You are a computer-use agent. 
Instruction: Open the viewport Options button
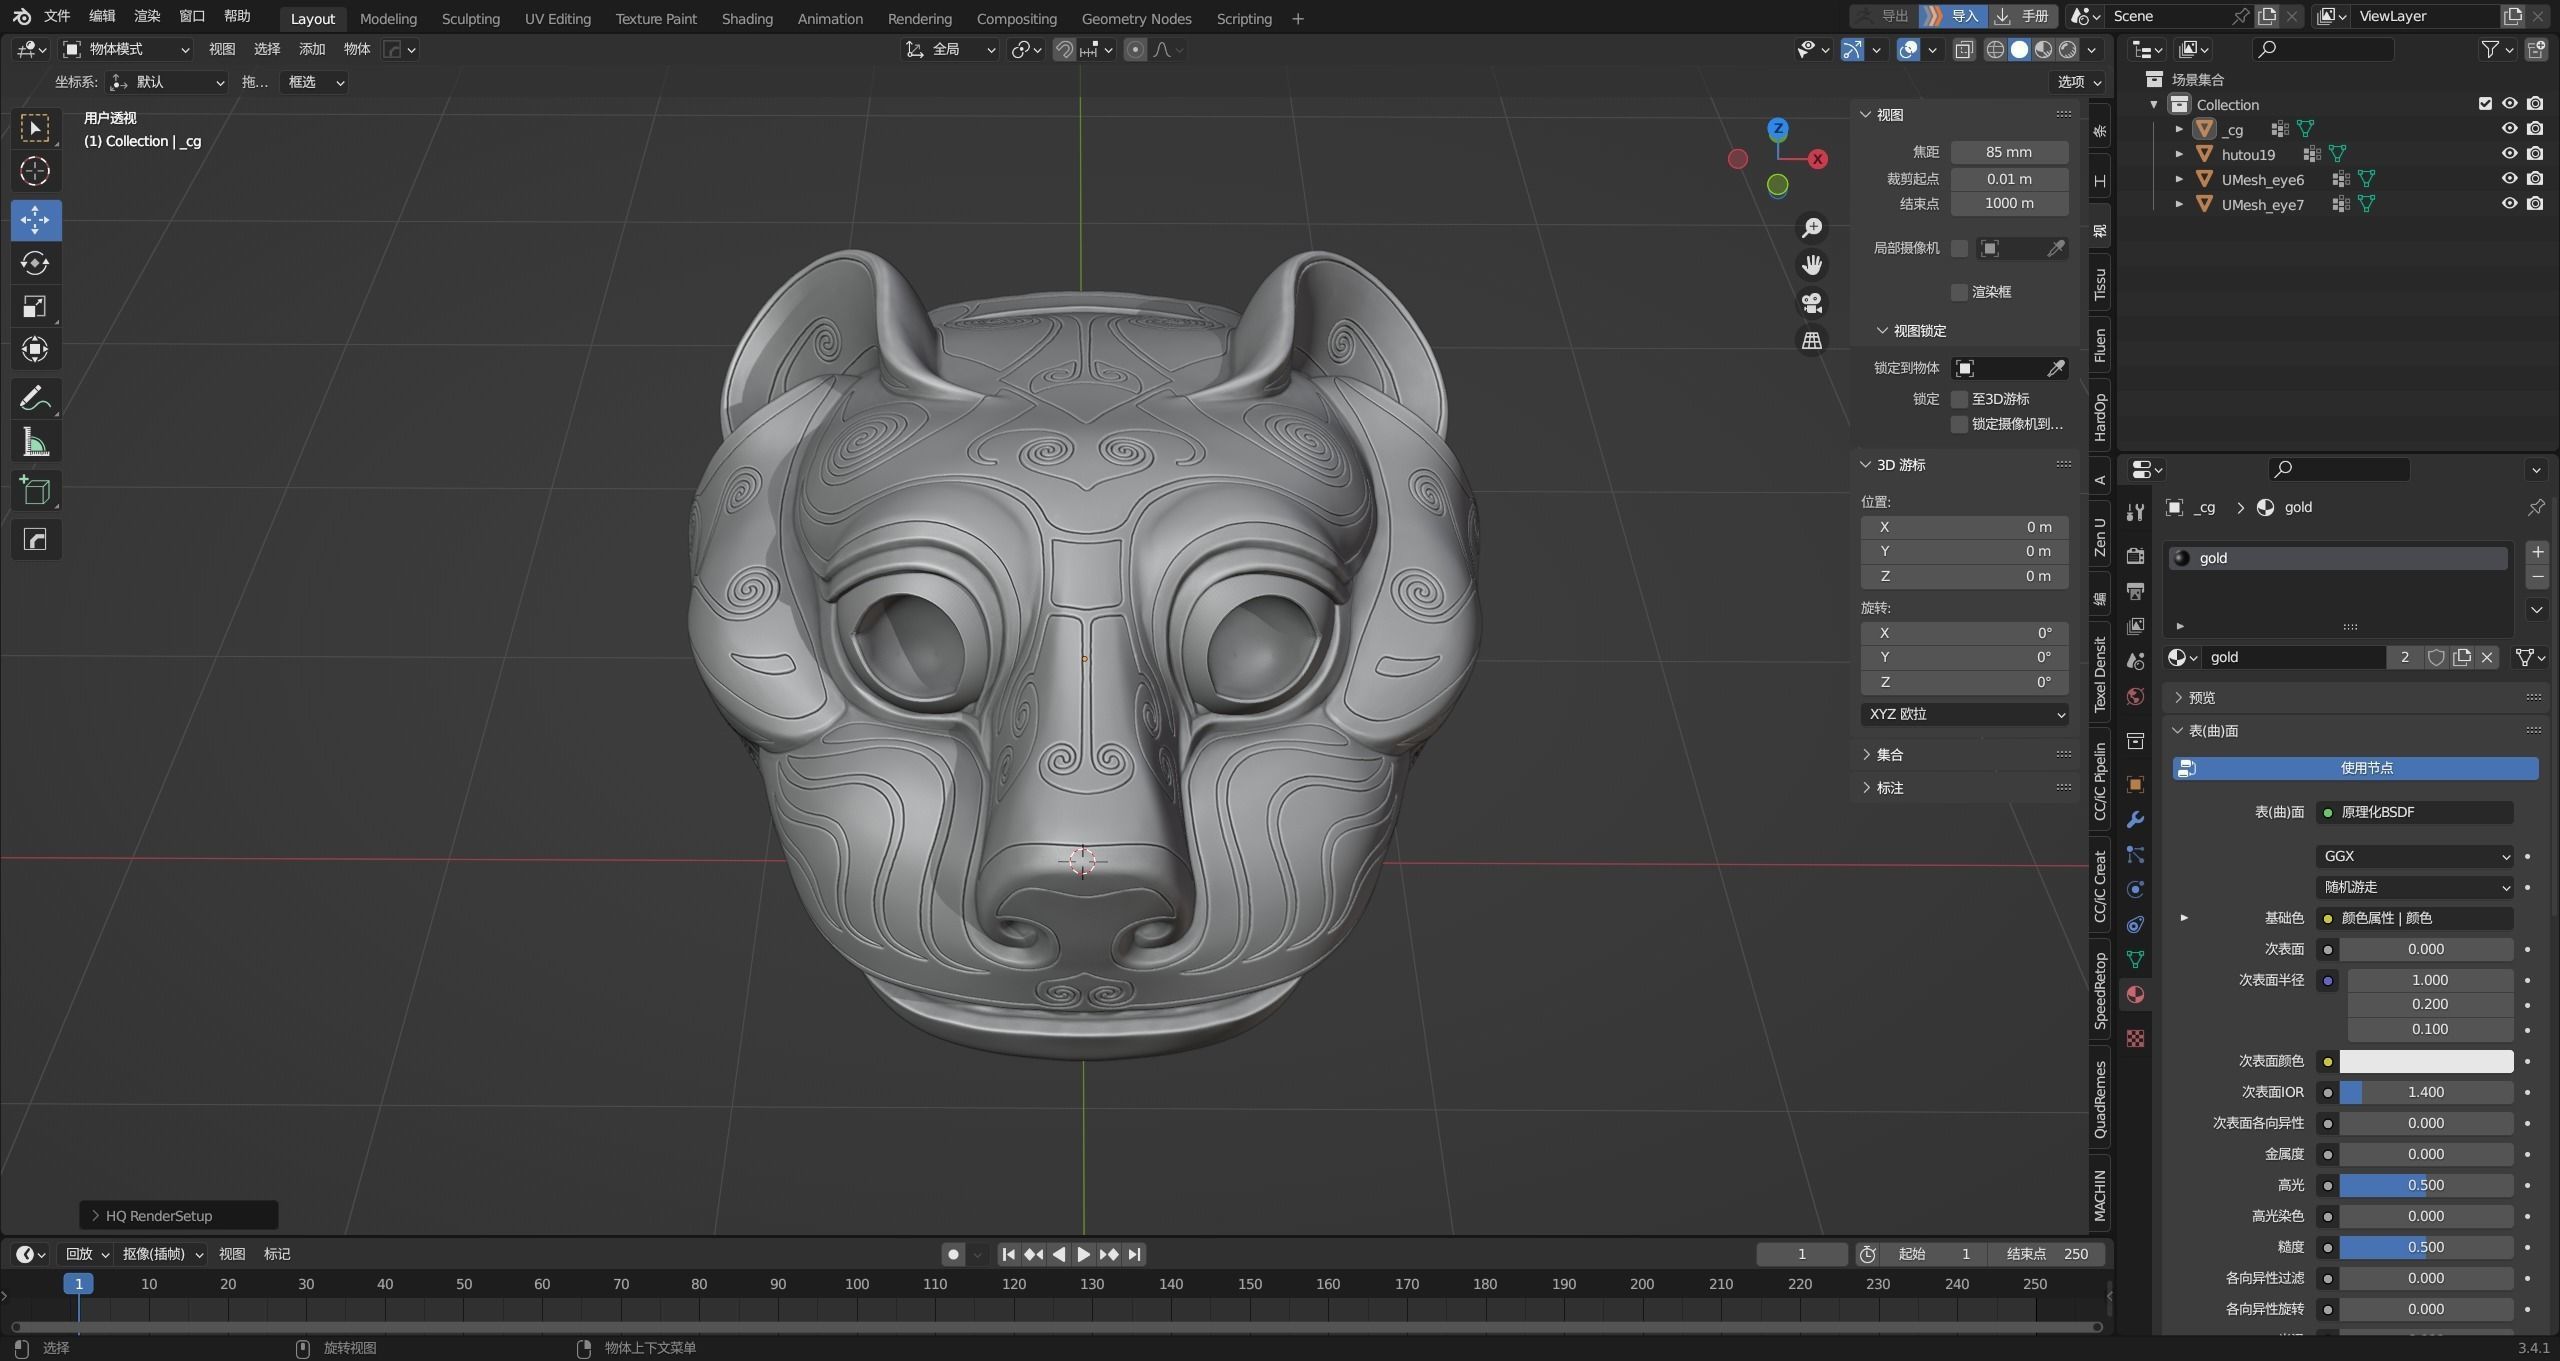(2079, 82)
